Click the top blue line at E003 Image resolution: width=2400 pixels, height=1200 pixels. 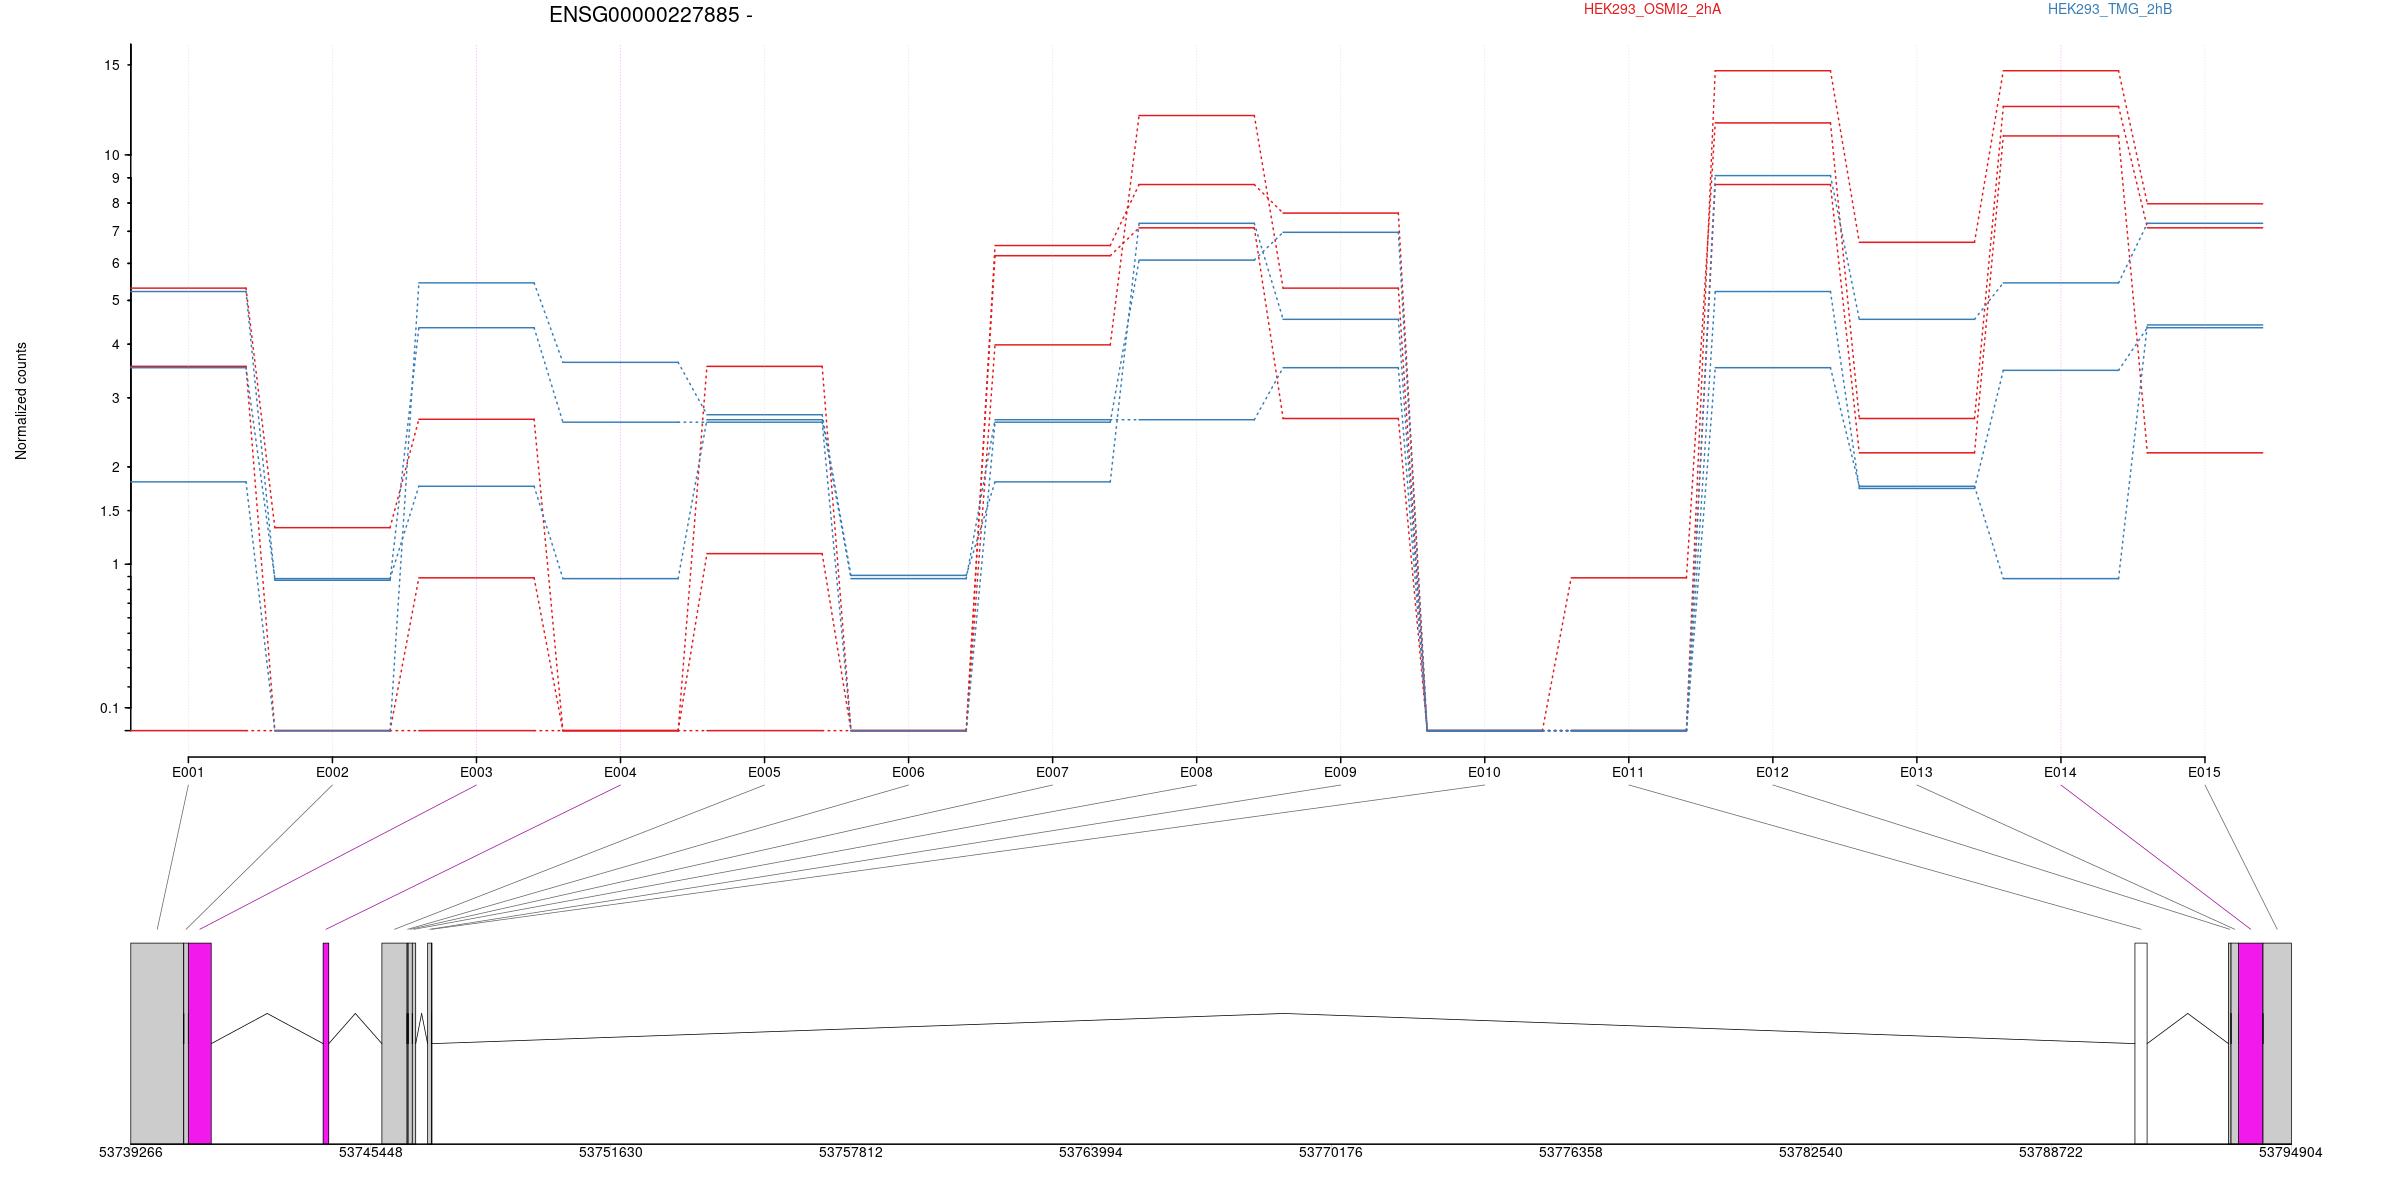tap(476, 283)
